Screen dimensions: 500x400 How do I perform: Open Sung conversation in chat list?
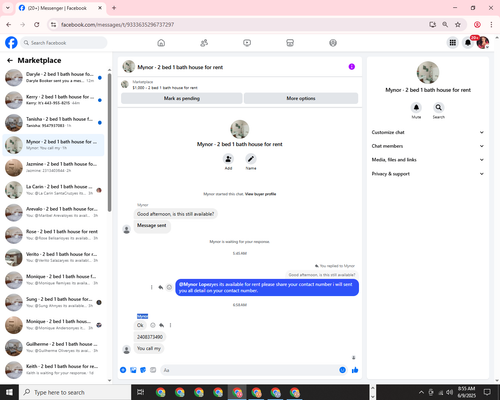(53, 302)
